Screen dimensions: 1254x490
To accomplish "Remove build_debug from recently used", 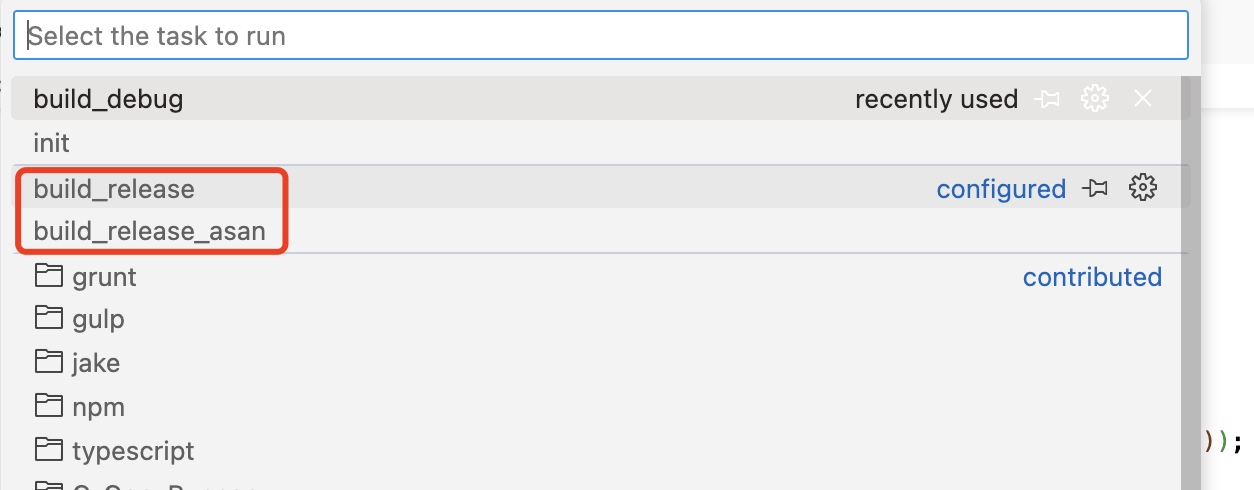I will (x=1143, y=99).
